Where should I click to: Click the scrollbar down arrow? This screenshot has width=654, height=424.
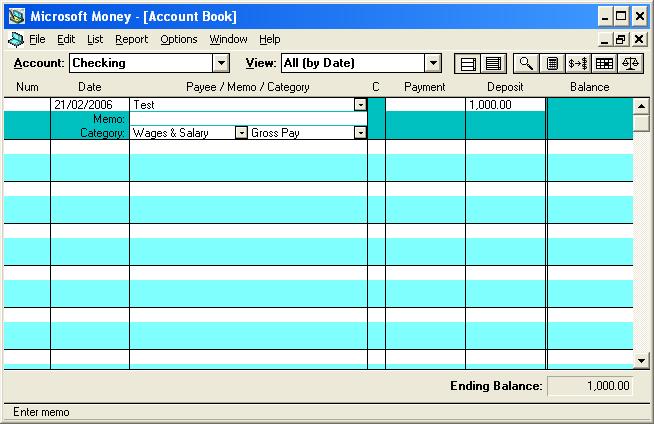coord(641,361)
